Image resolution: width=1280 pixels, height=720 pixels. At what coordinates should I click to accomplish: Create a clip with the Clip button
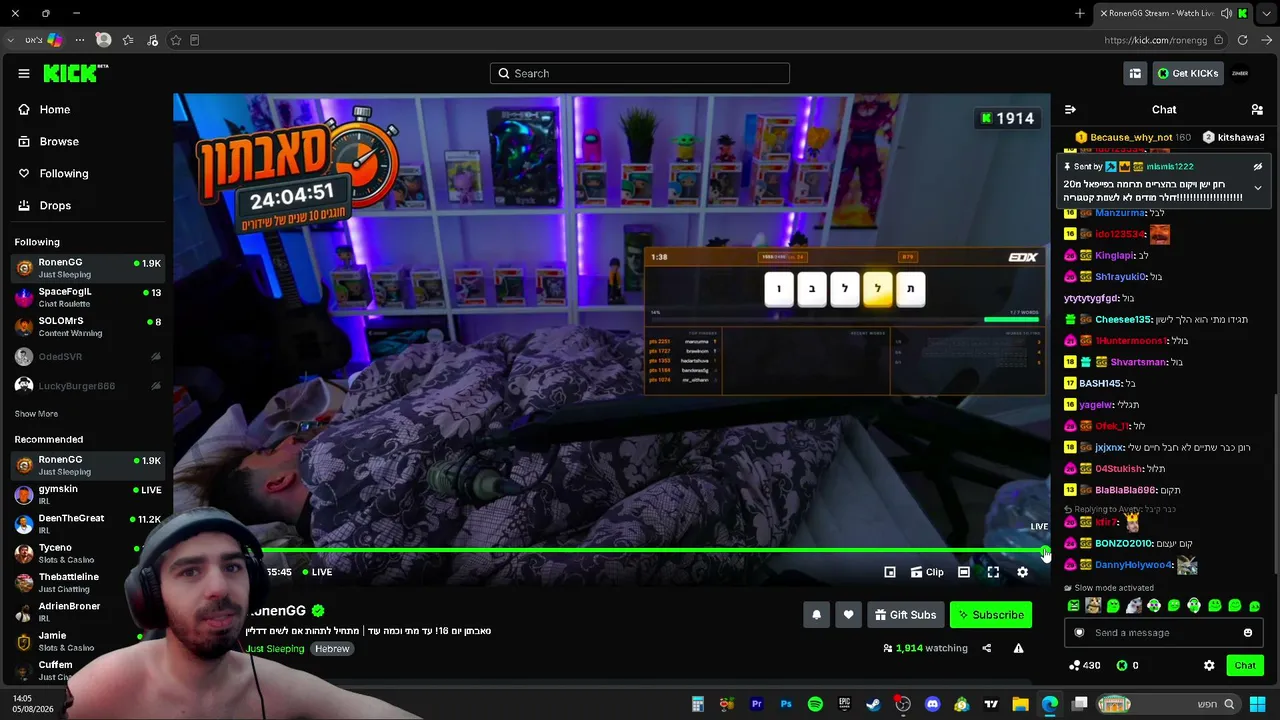pos(927,572)
